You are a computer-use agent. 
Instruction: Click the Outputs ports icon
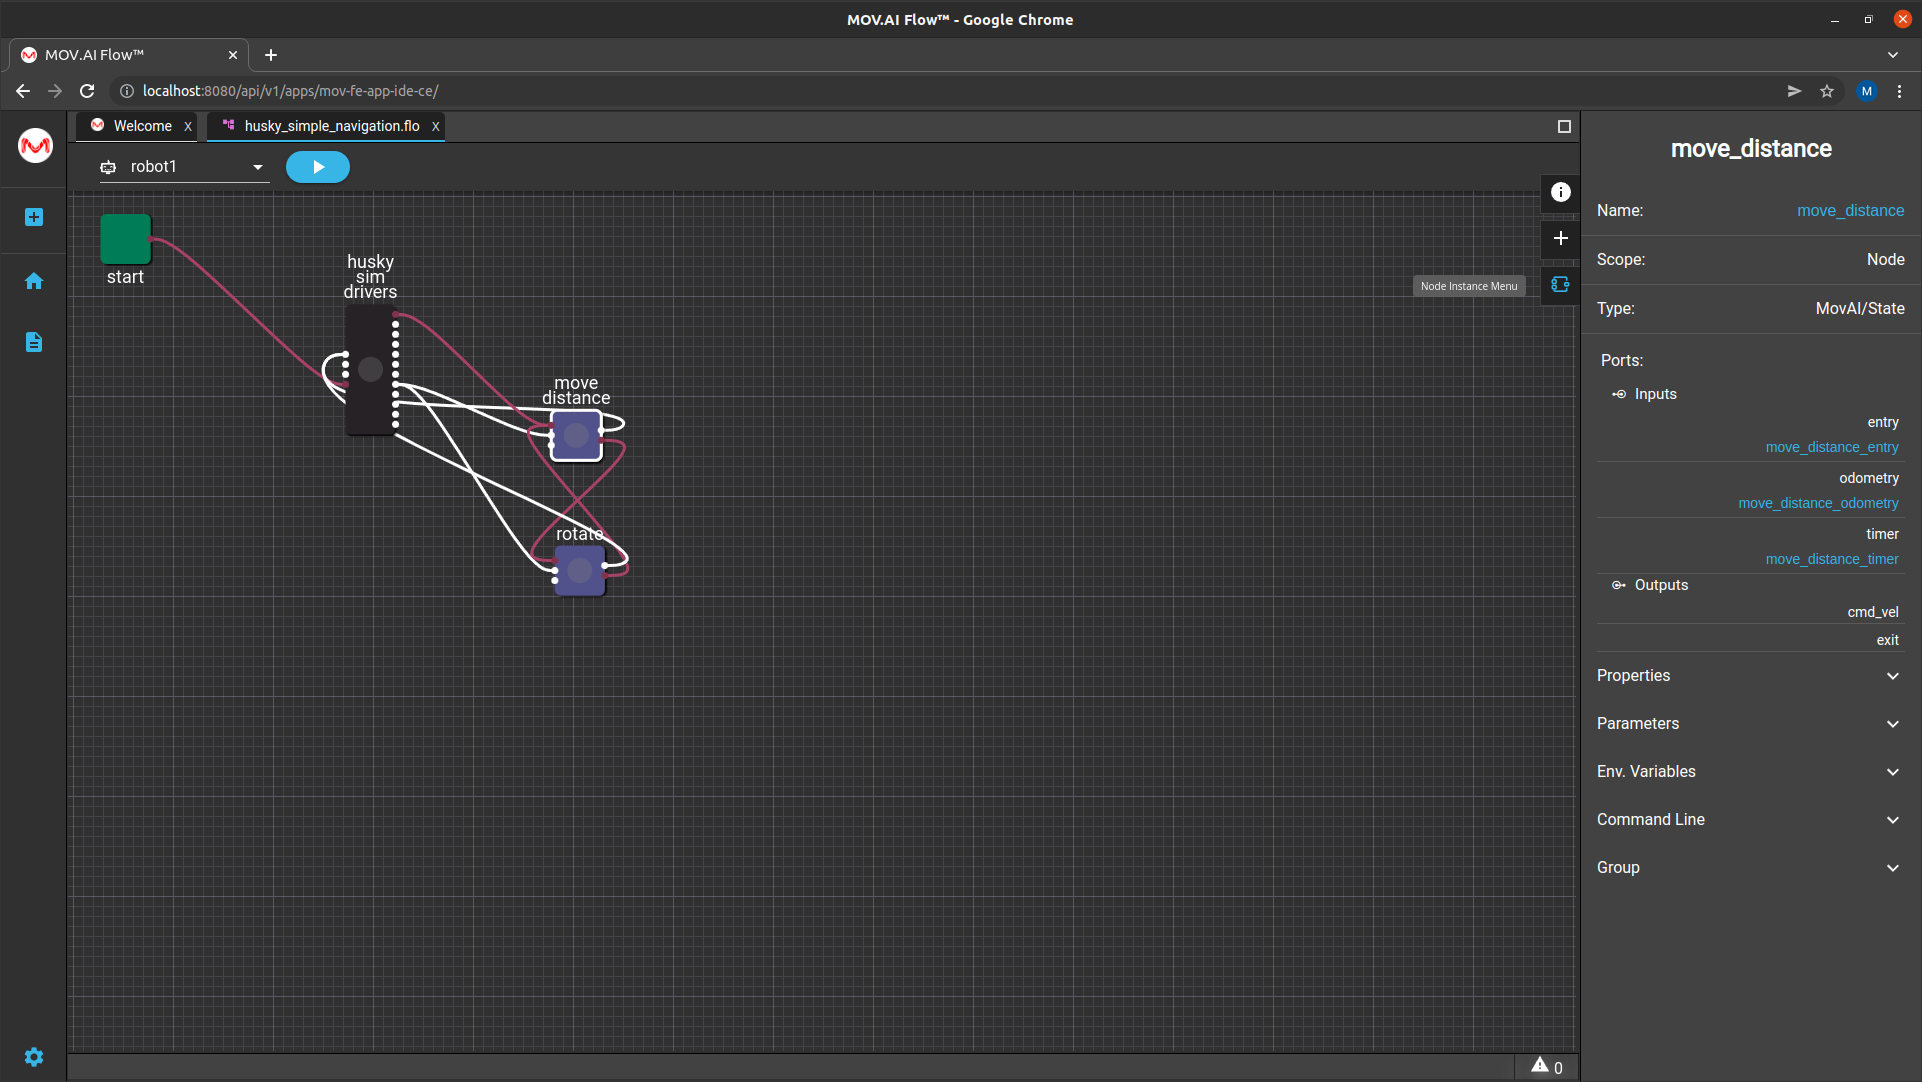1618,585
